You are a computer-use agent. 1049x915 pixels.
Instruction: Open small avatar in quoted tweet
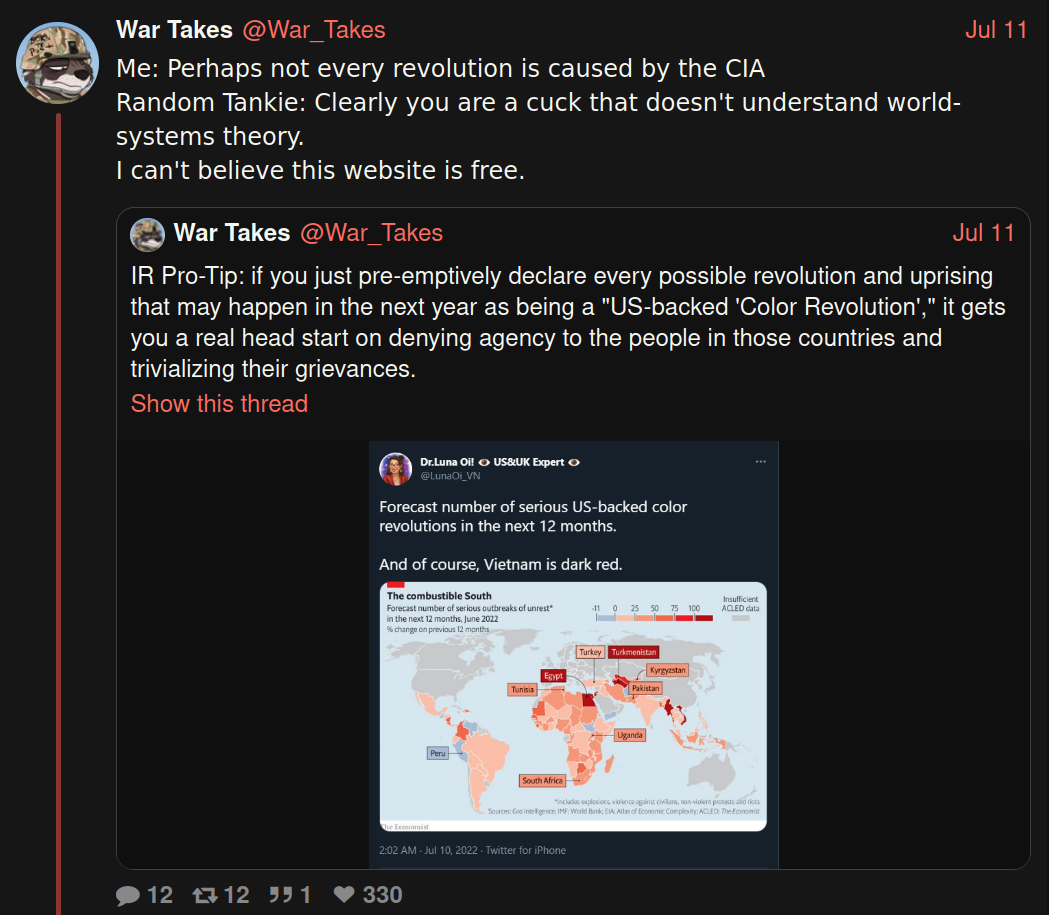click(x=147, y=234)
